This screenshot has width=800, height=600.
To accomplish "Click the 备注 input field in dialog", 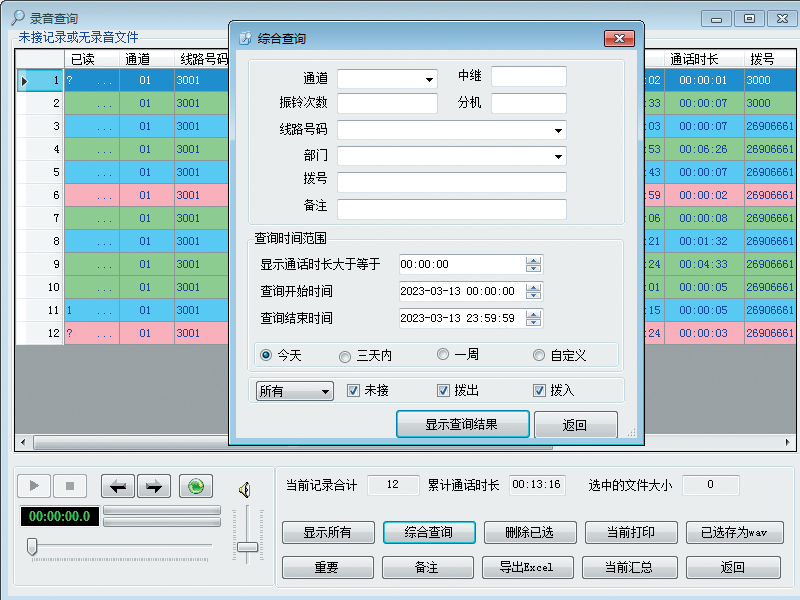I will pos(452,209).
